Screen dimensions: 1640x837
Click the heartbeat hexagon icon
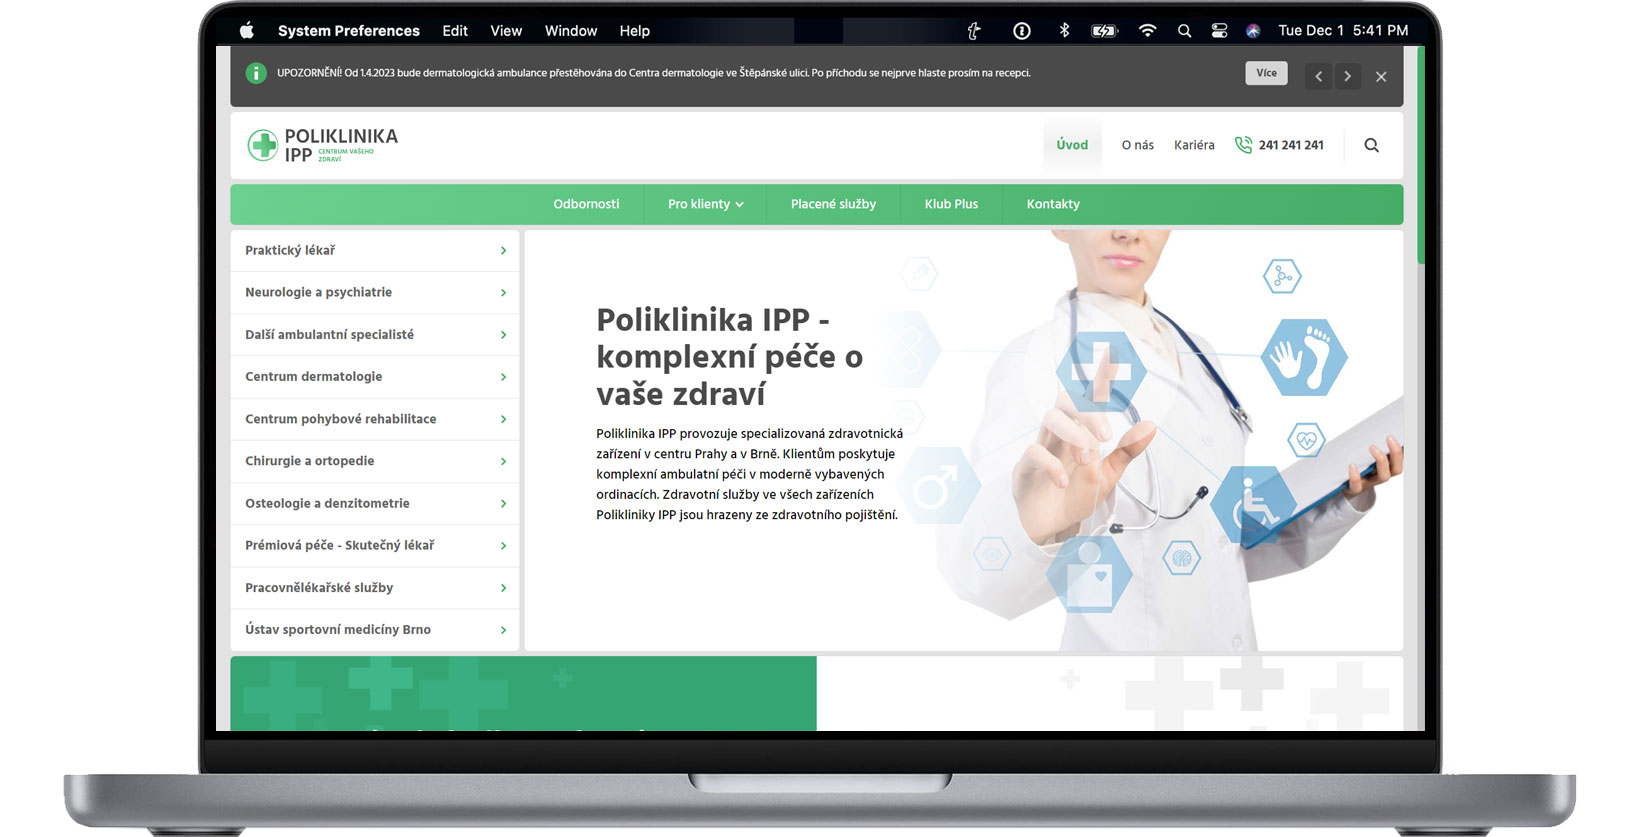point(1306,439)
